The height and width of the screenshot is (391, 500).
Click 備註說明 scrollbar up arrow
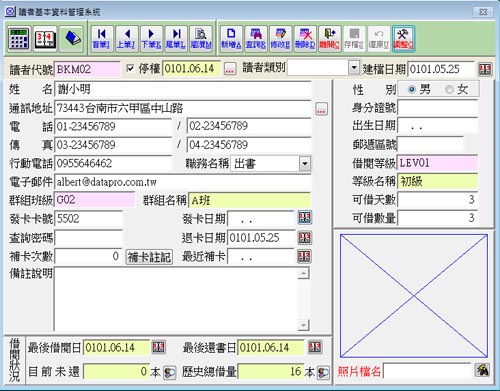(x=303, y=274)
